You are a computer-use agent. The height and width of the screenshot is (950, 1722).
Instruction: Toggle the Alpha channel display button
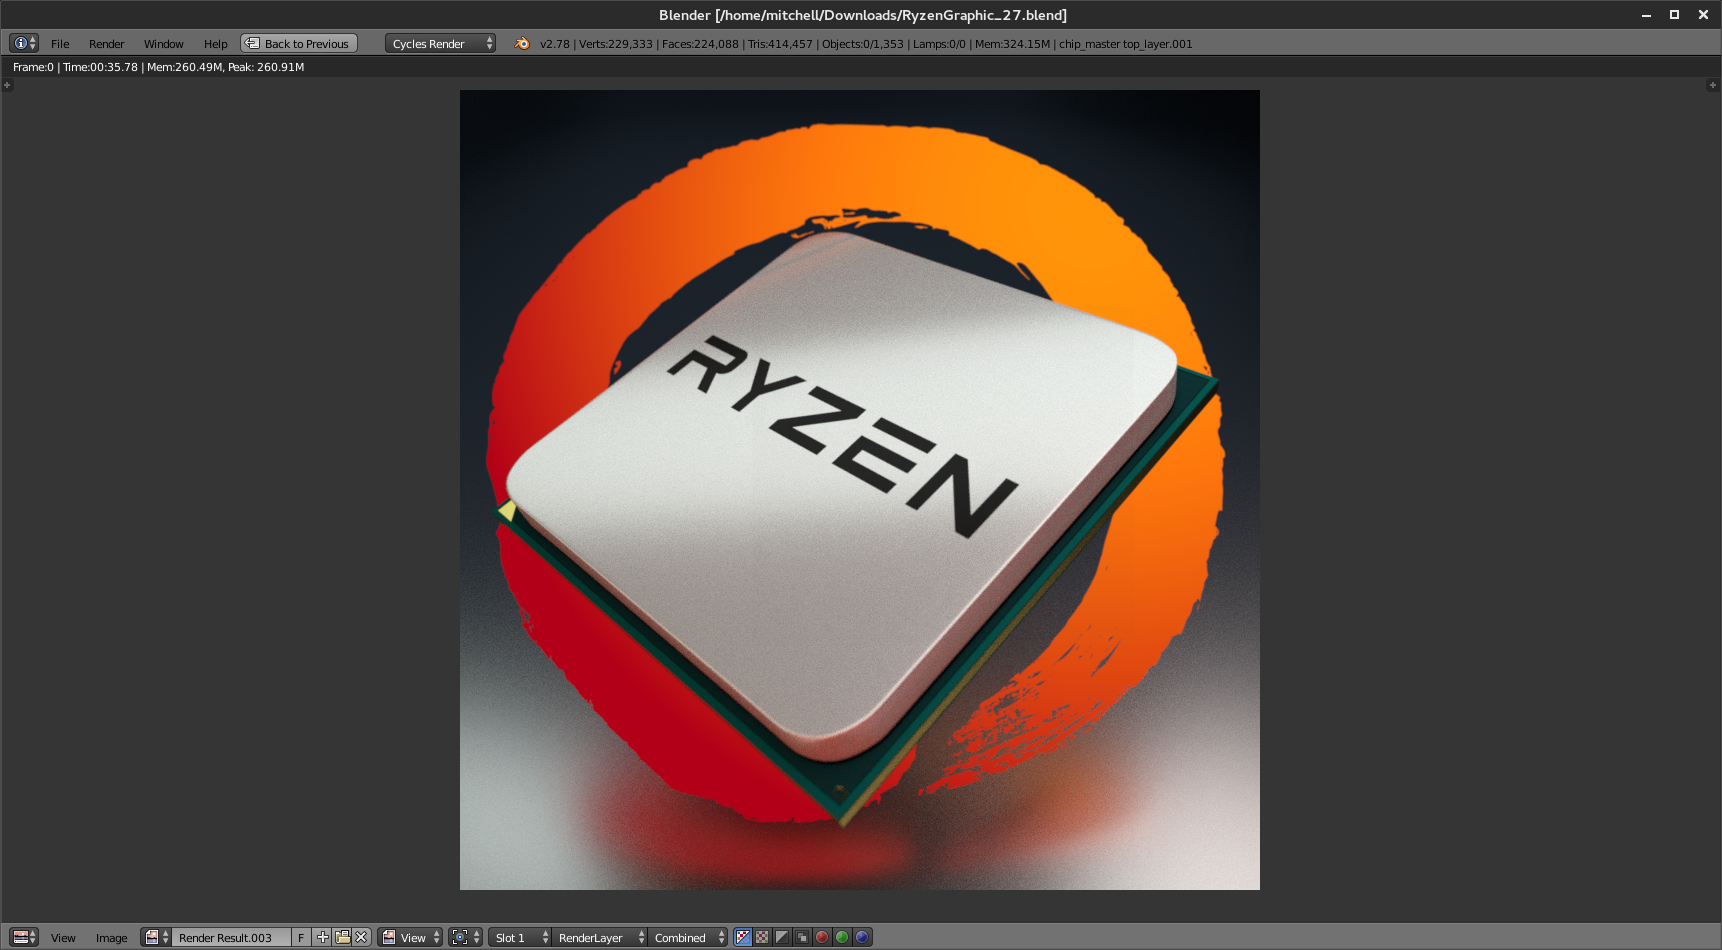coord(782,937)
